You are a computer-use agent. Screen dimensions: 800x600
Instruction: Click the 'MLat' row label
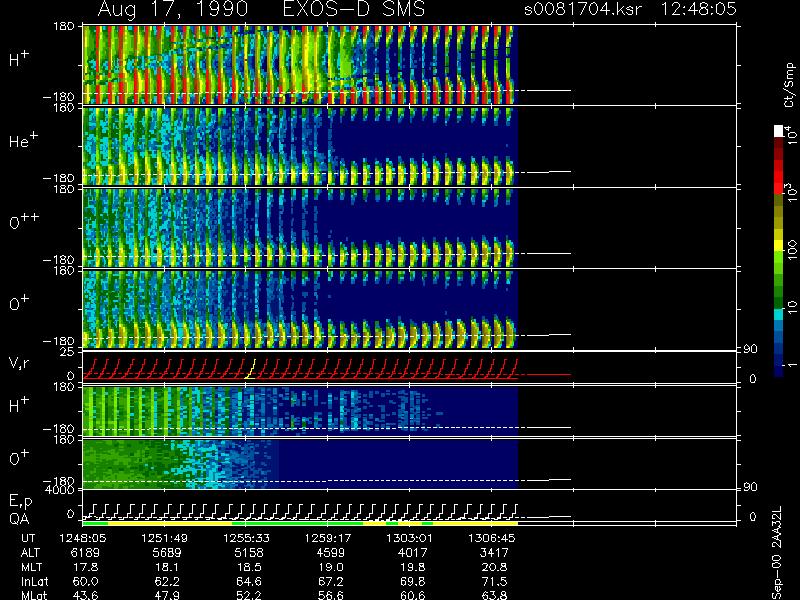tap(33, 595)
